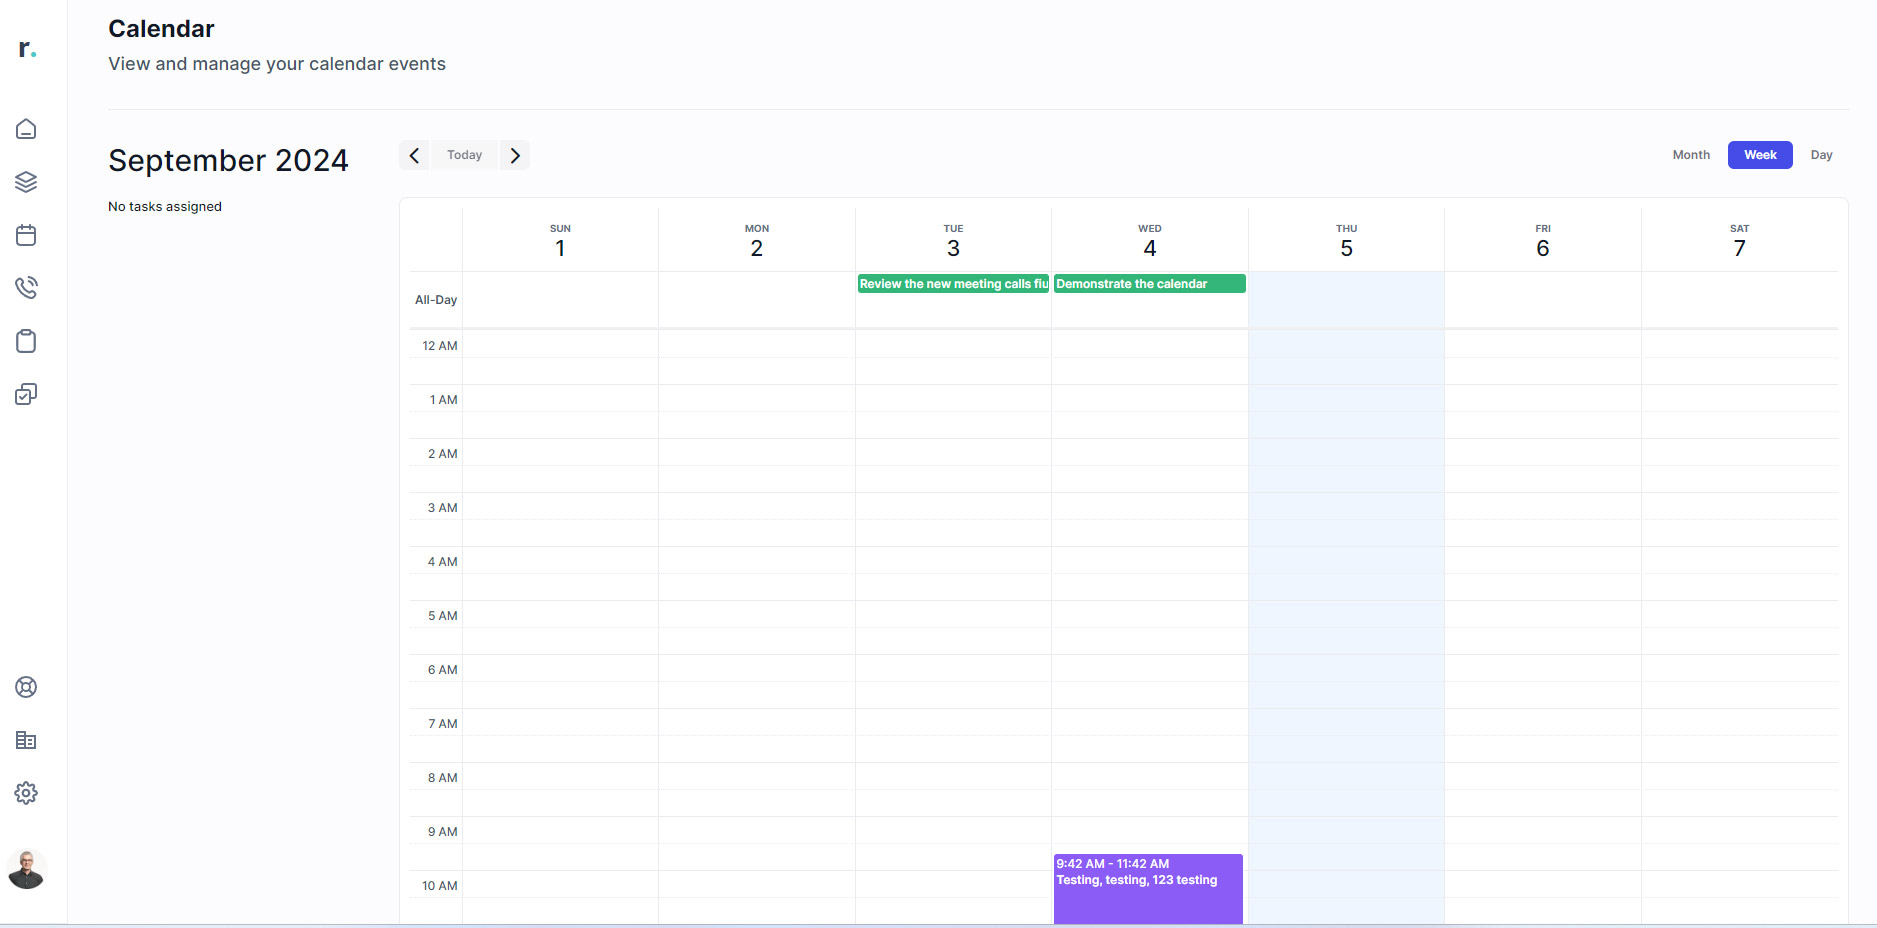The width and height of the screenshot is (1877, 928).
Task: Open Settings with the gear icon
Action: (26, 793)
